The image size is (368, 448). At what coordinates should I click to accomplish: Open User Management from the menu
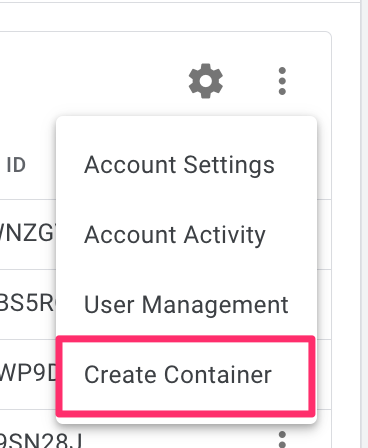pyautogui.click(x=186, y=304)
